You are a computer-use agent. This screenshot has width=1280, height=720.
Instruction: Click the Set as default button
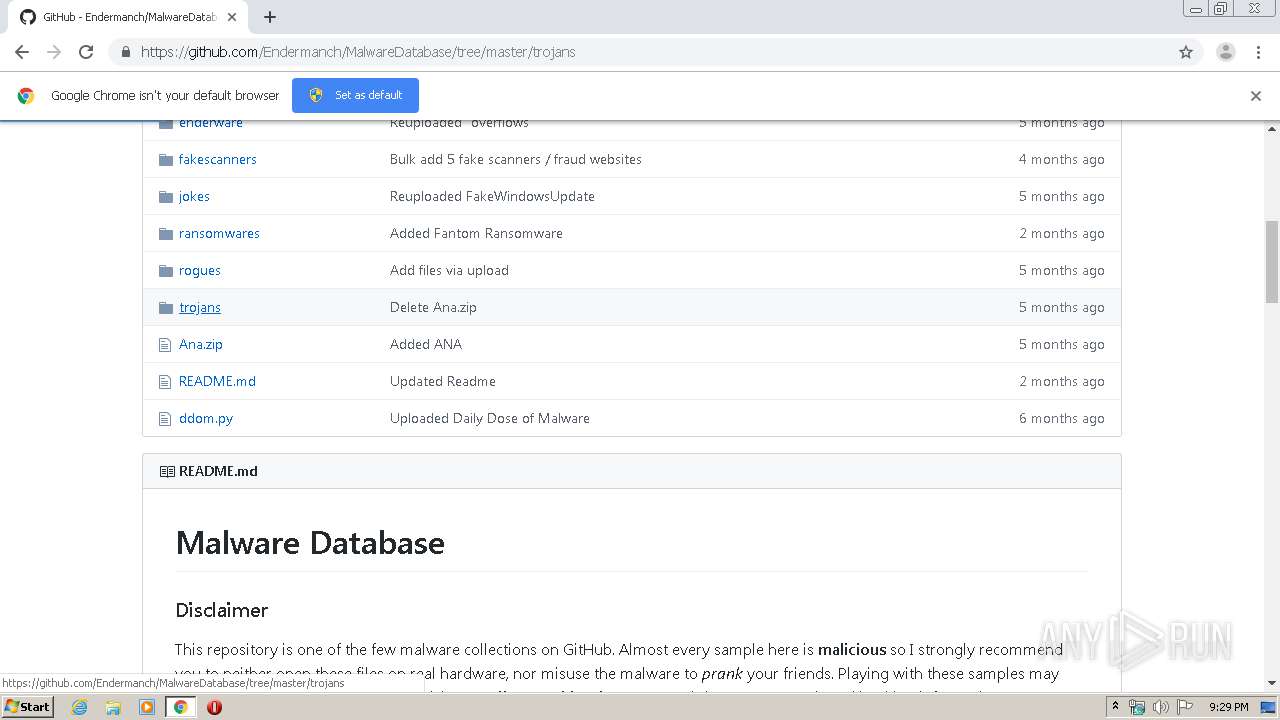[355, 95]
